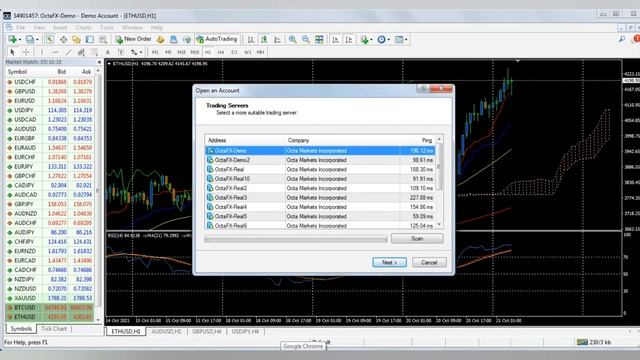The image size is (640, 360).
Task: Switch to M1 timeframe
Action: [x=155, y=52]
